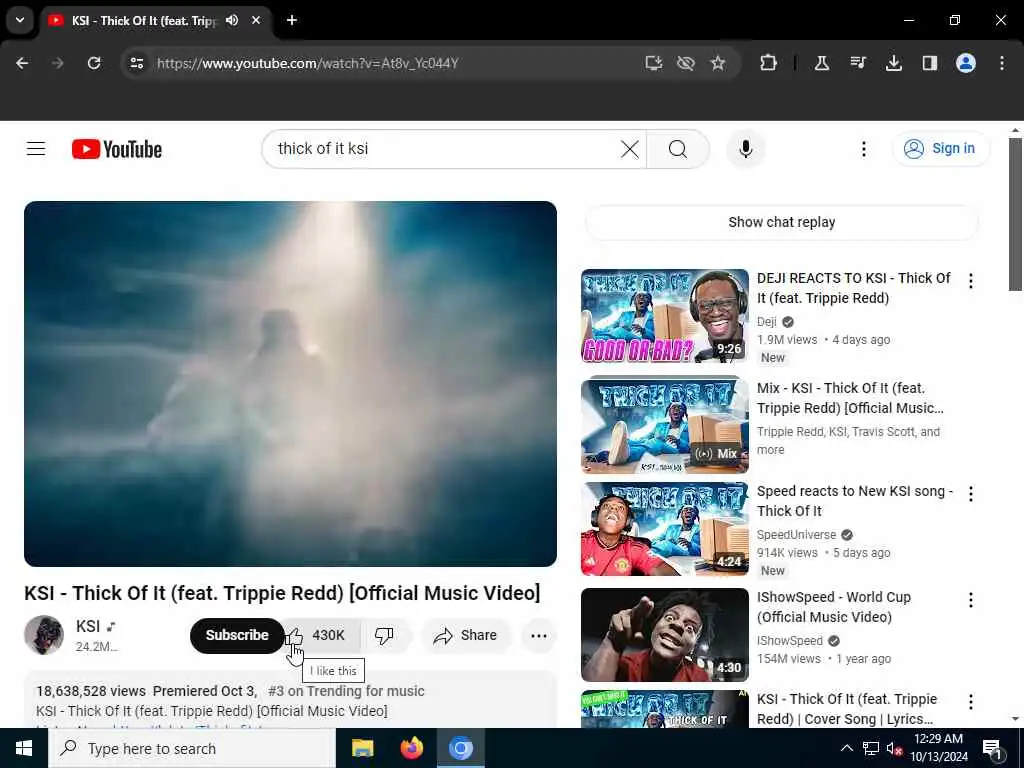Open Chrome three-dot main menu
This screenshot has height=768, width=1024.
[x=1002, y=63]
